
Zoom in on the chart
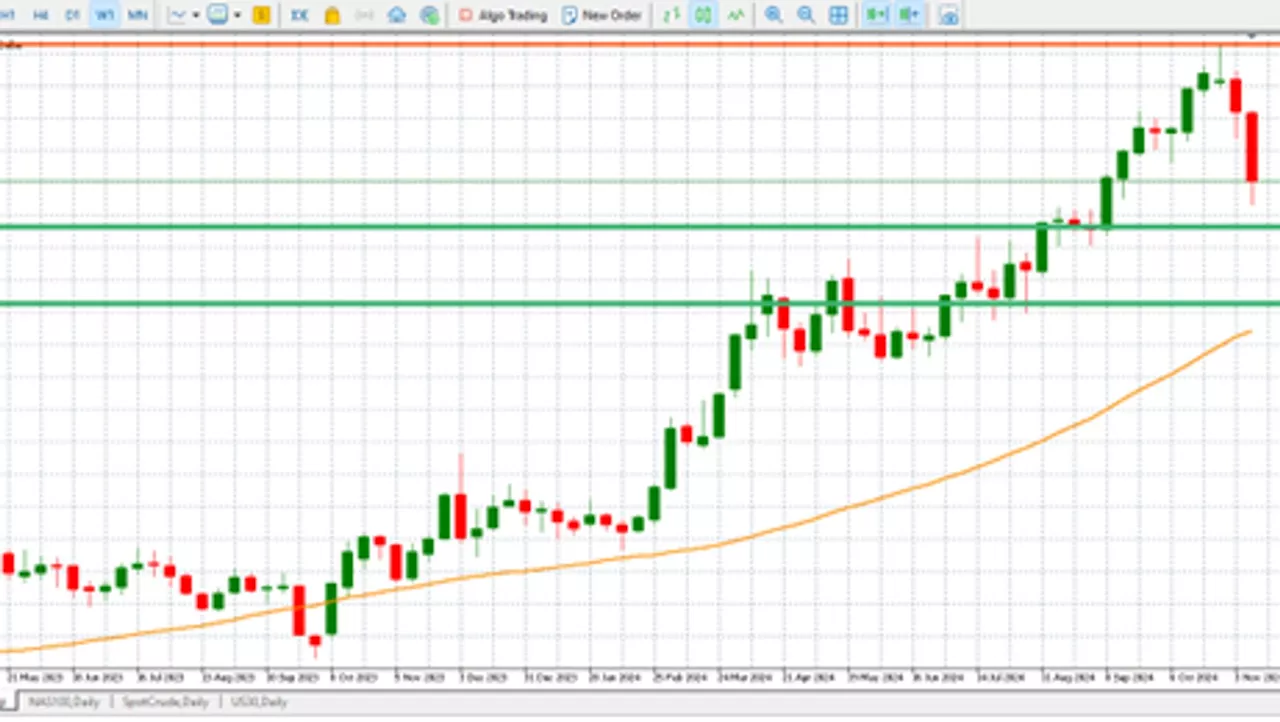point(773,15)
